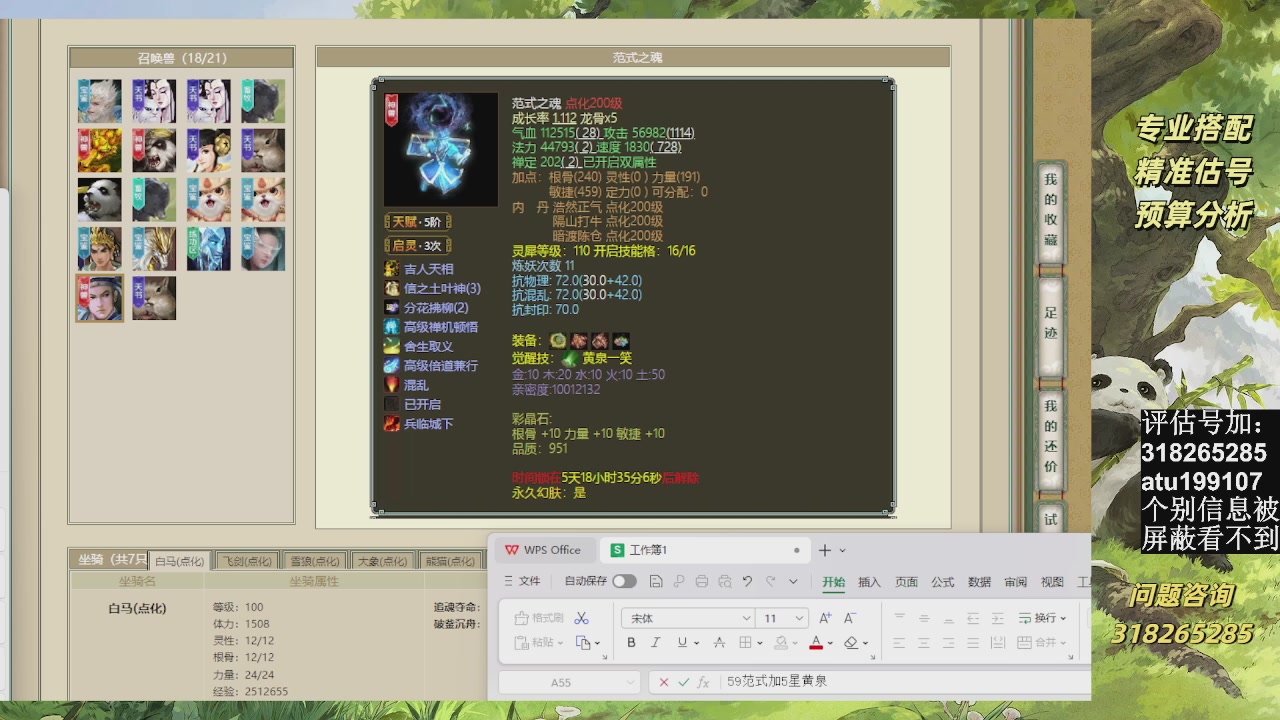This screenshot has width=1280, height=720.
Task: Click the Redo arrow in WPS
Action: click(770, 581)
